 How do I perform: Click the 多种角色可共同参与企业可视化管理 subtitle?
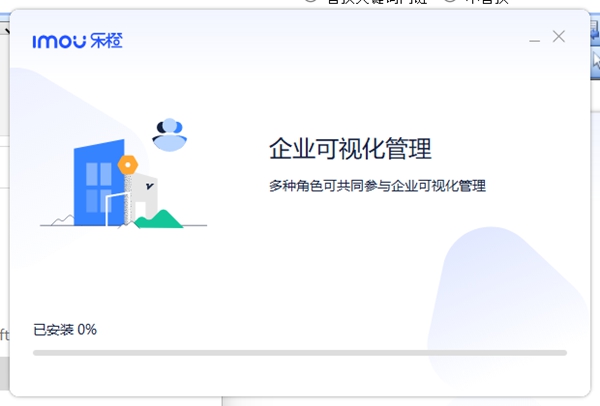[377, 186]
